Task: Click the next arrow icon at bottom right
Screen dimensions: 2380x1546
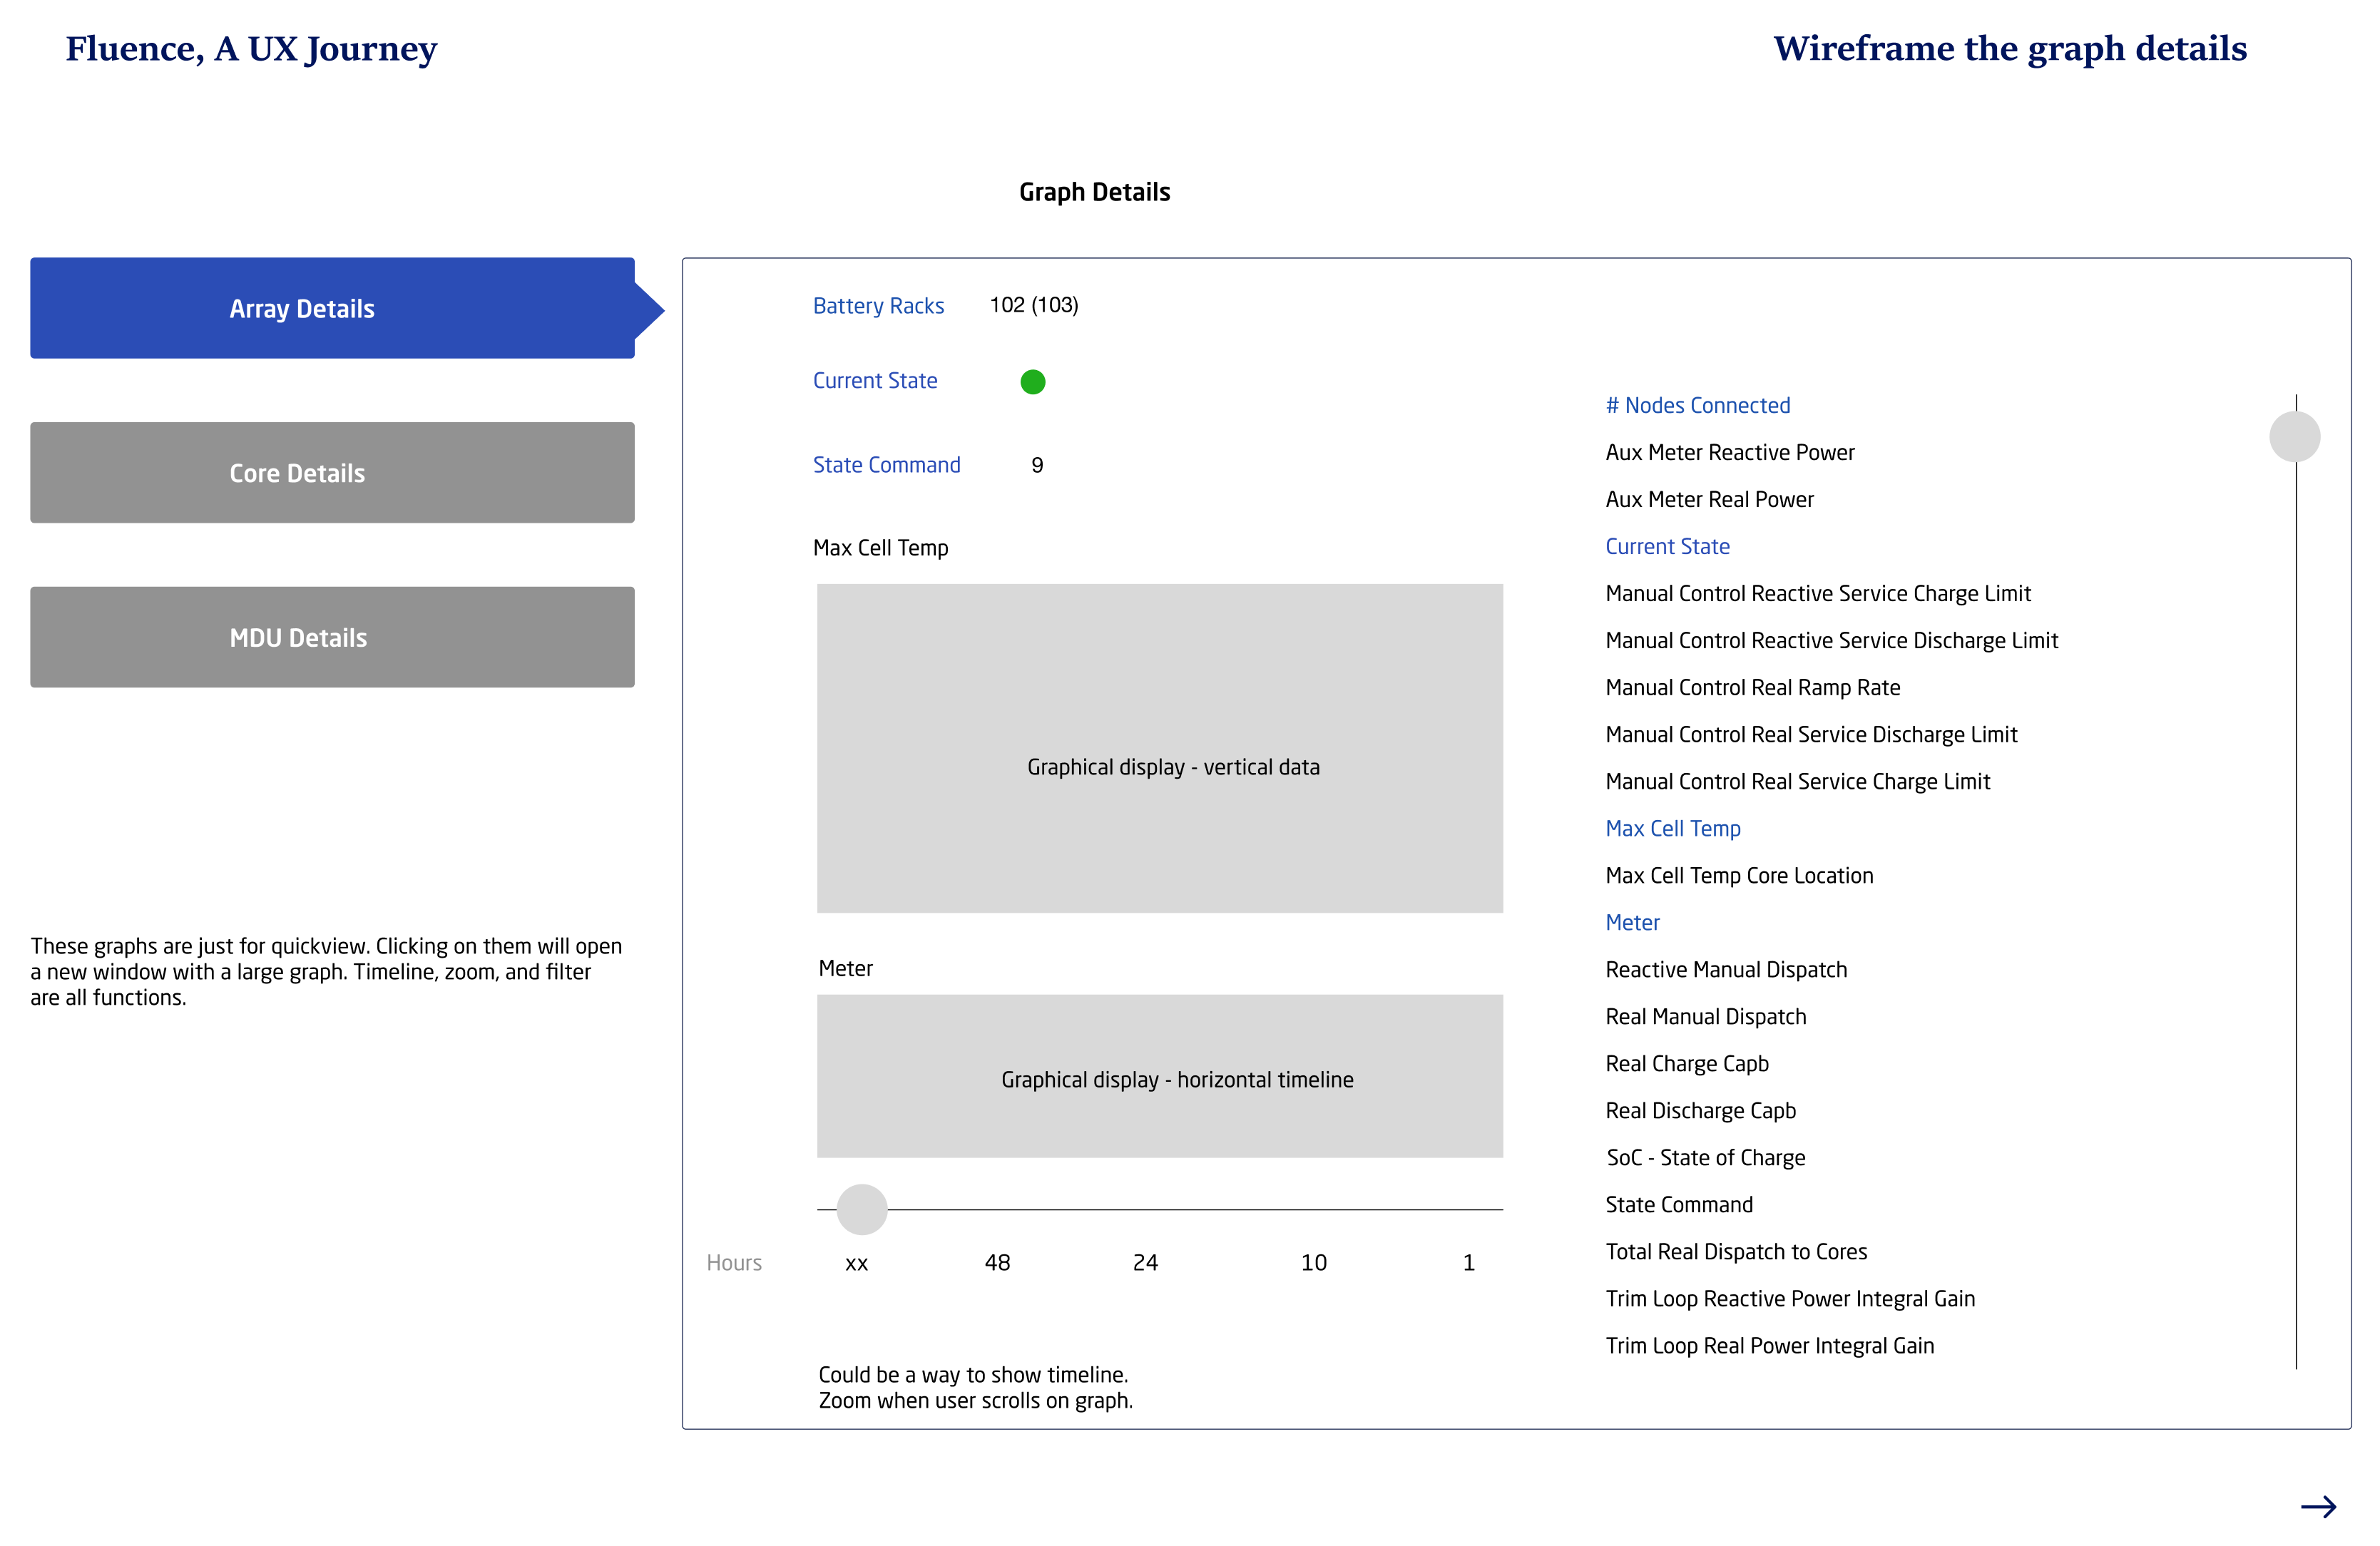Action: 2317,1506
